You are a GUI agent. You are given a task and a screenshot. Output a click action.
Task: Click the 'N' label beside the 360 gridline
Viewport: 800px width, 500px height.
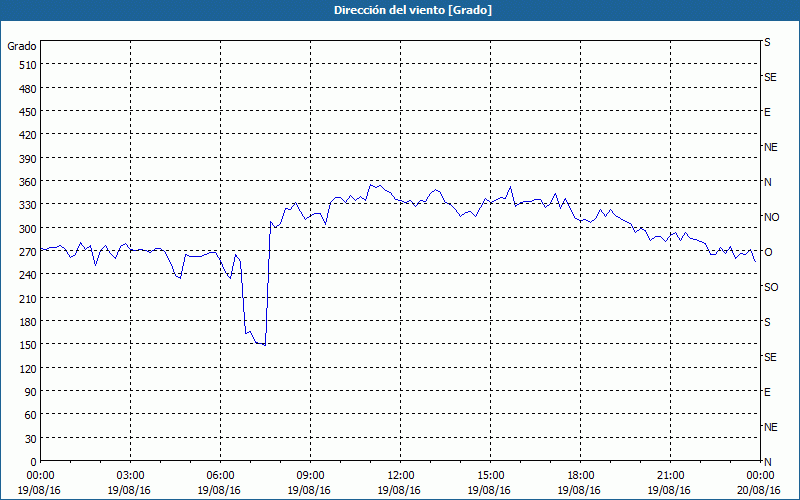[x=767, y=182]
